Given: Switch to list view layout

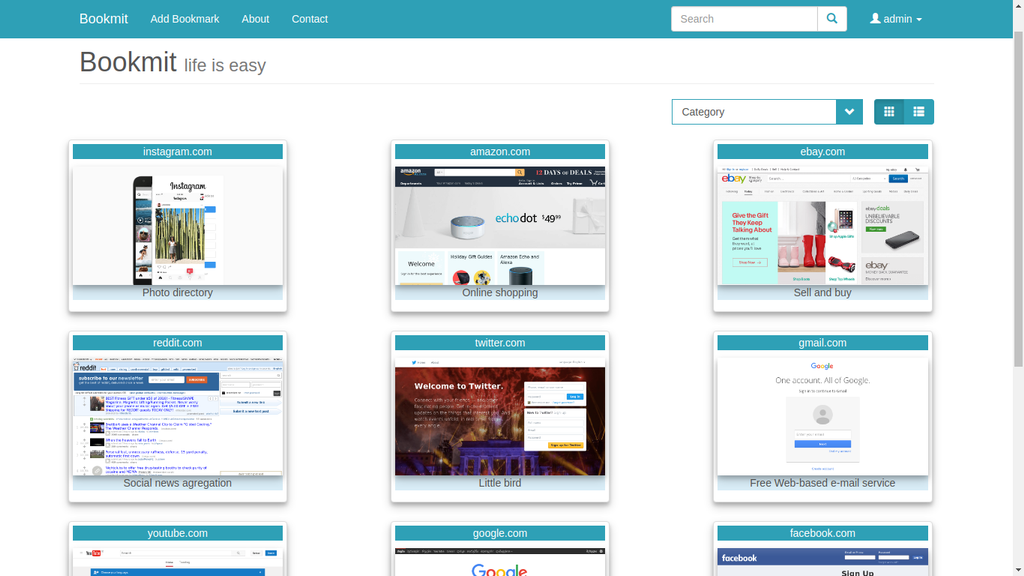Looking at the screenshot, I should pos(919,112).
